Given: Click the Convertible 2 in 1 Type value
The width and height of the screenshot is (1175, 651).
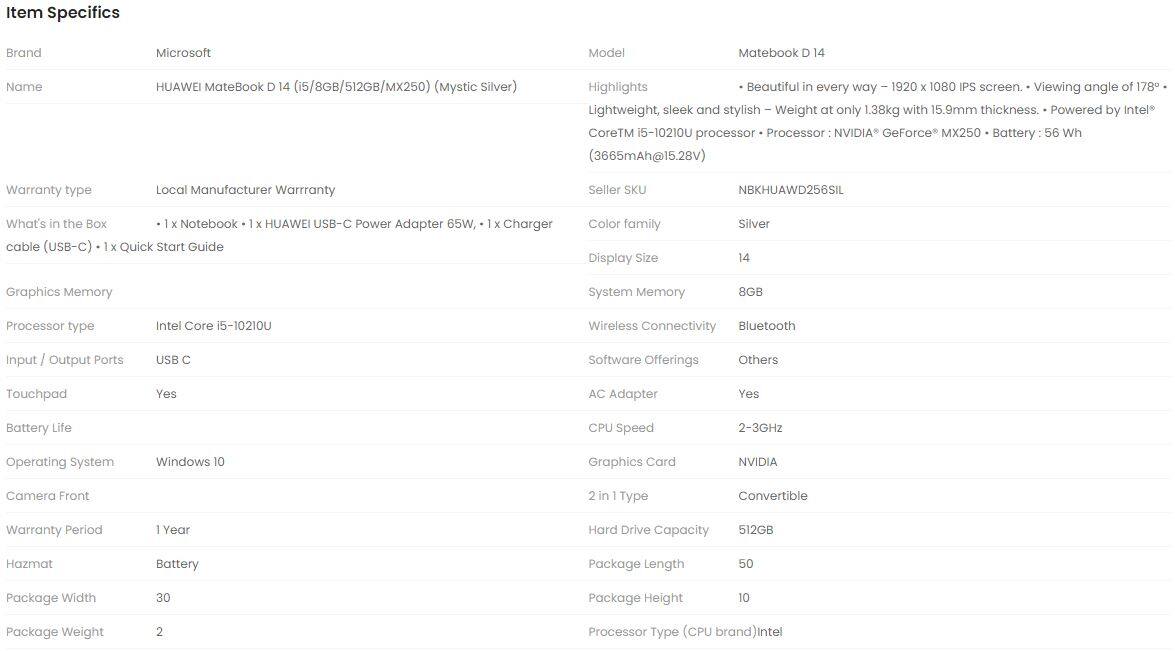Looking at the screenshot, I should (772, 496).
